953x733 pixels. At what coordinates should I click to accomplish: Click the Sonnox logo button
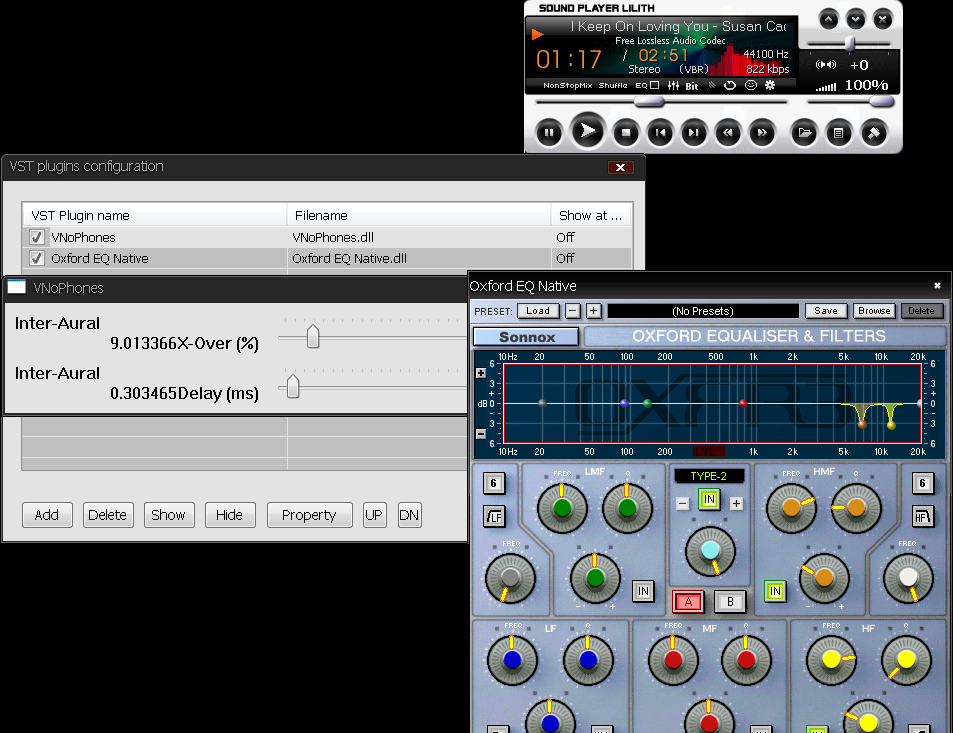(x=526, y=337)
